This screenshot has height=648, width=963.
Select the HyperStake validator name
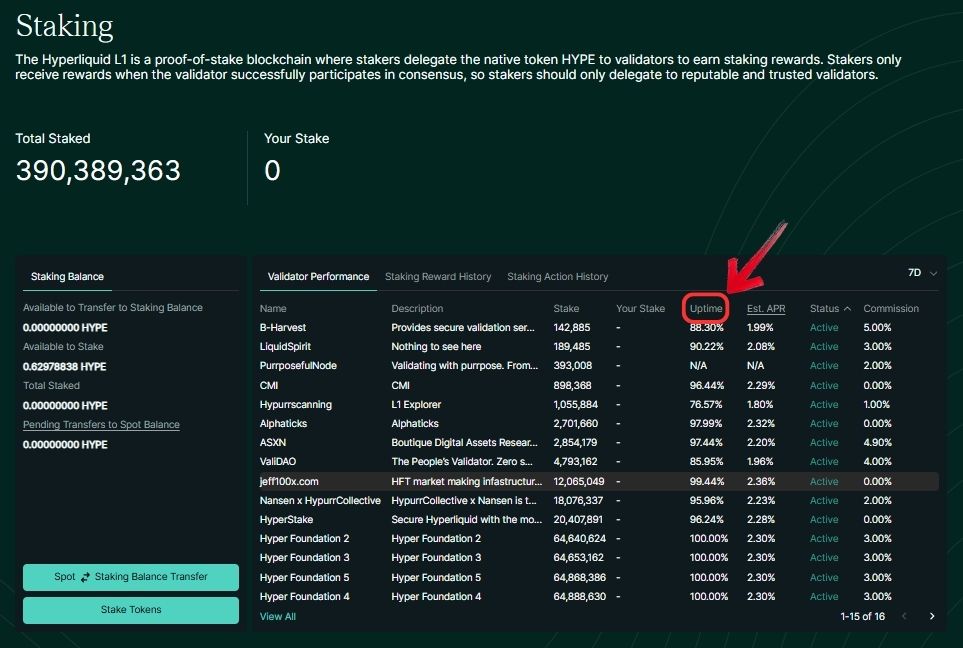click(286, 520)
